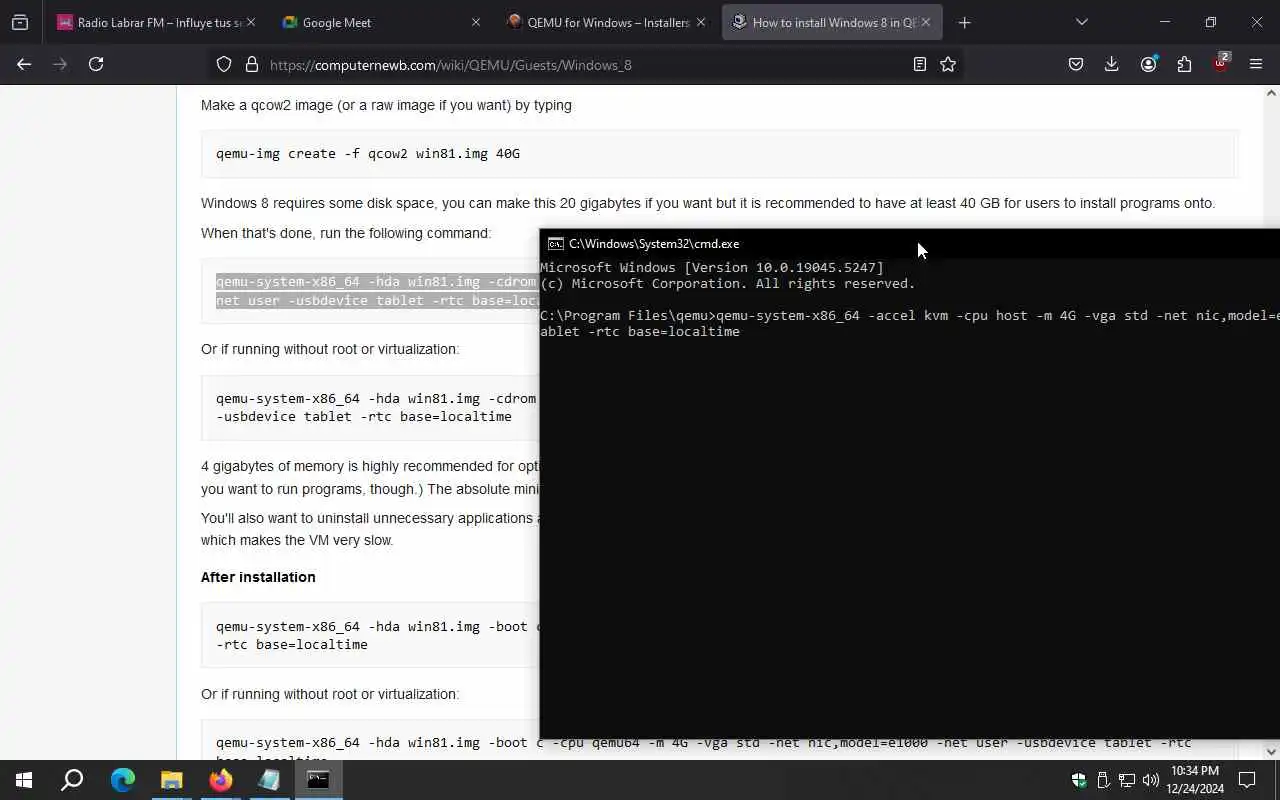Open the Windows notification center
Screen dimensions: 1280x800
coord(1247,780)
